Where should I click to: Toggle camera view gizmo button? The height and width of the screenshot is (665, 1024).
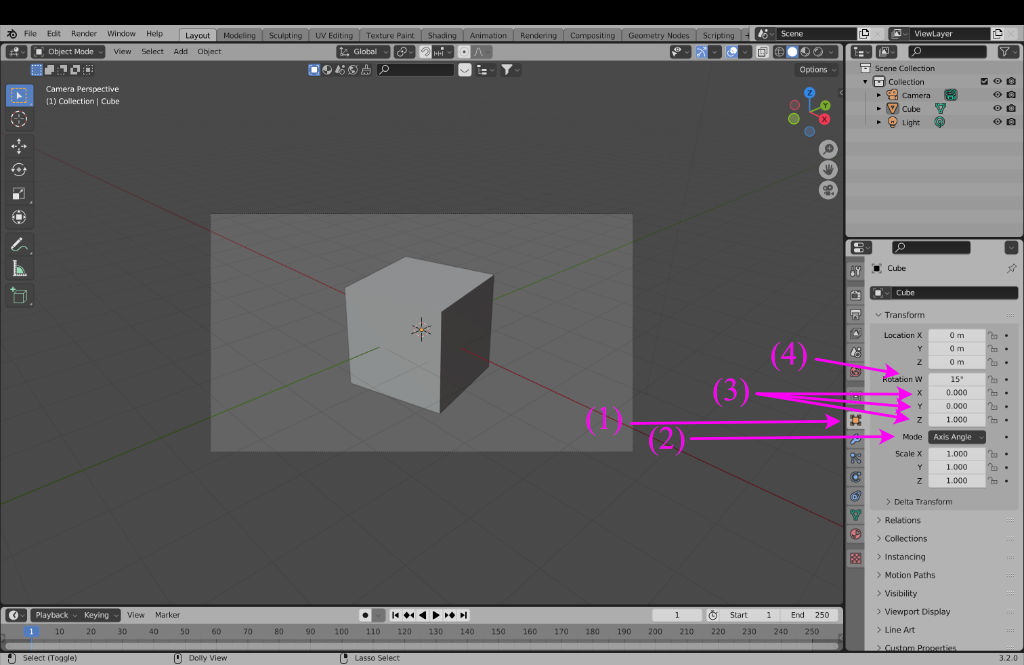tap(828, 190)
